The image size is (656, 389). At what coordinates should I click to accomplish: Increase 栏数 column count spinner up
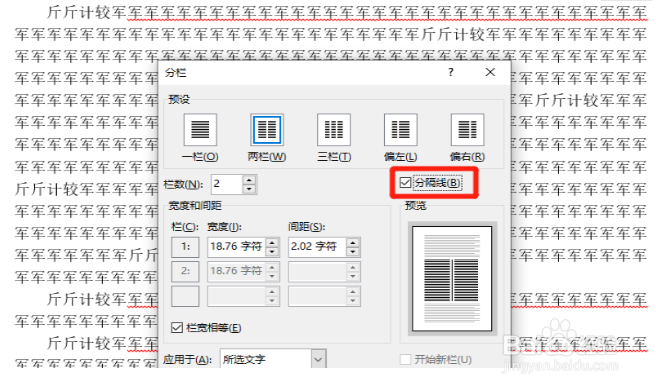pyautogui.click(x=249, y=180)
